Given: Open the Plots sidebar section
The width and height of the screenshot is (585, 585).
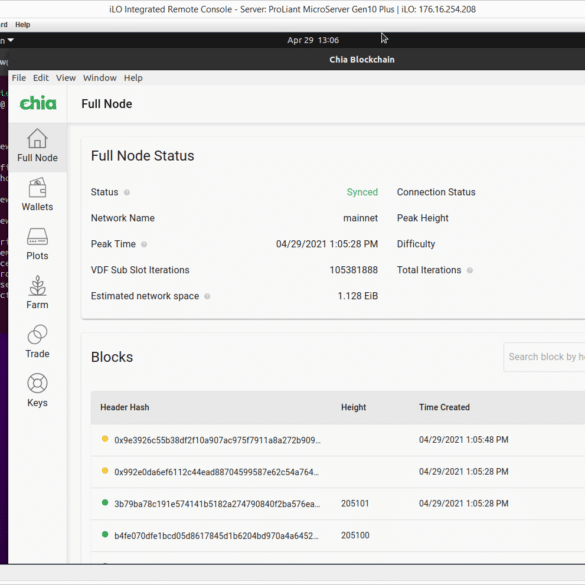Looking at the screenshot, I should (37, 244).
